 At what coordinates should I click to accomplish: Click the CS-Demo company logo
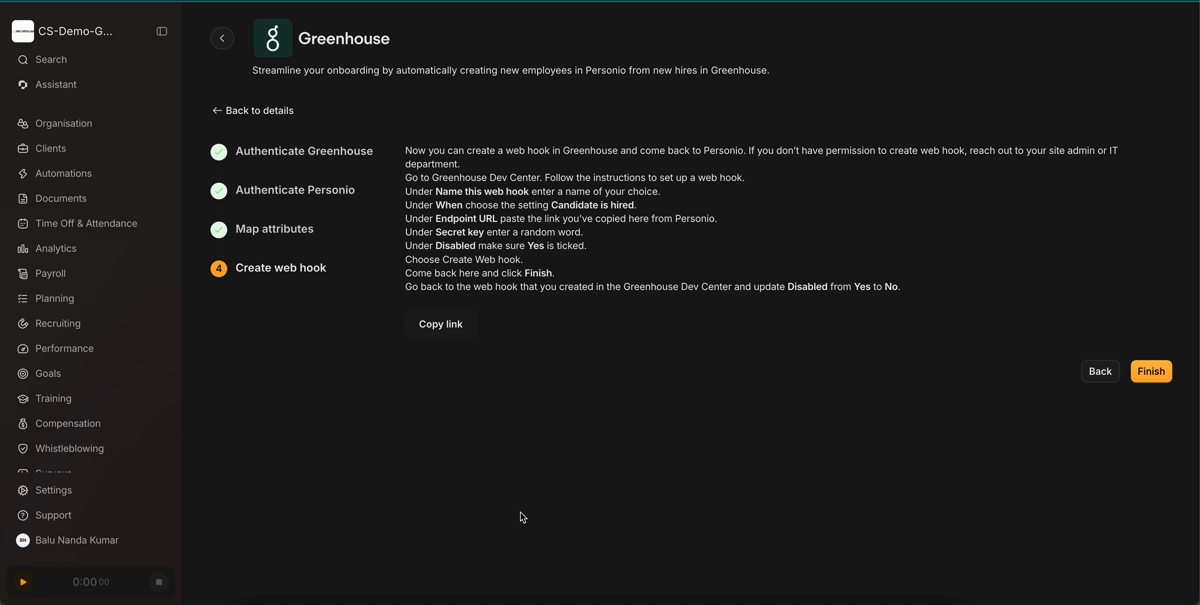tap(23, 31)
